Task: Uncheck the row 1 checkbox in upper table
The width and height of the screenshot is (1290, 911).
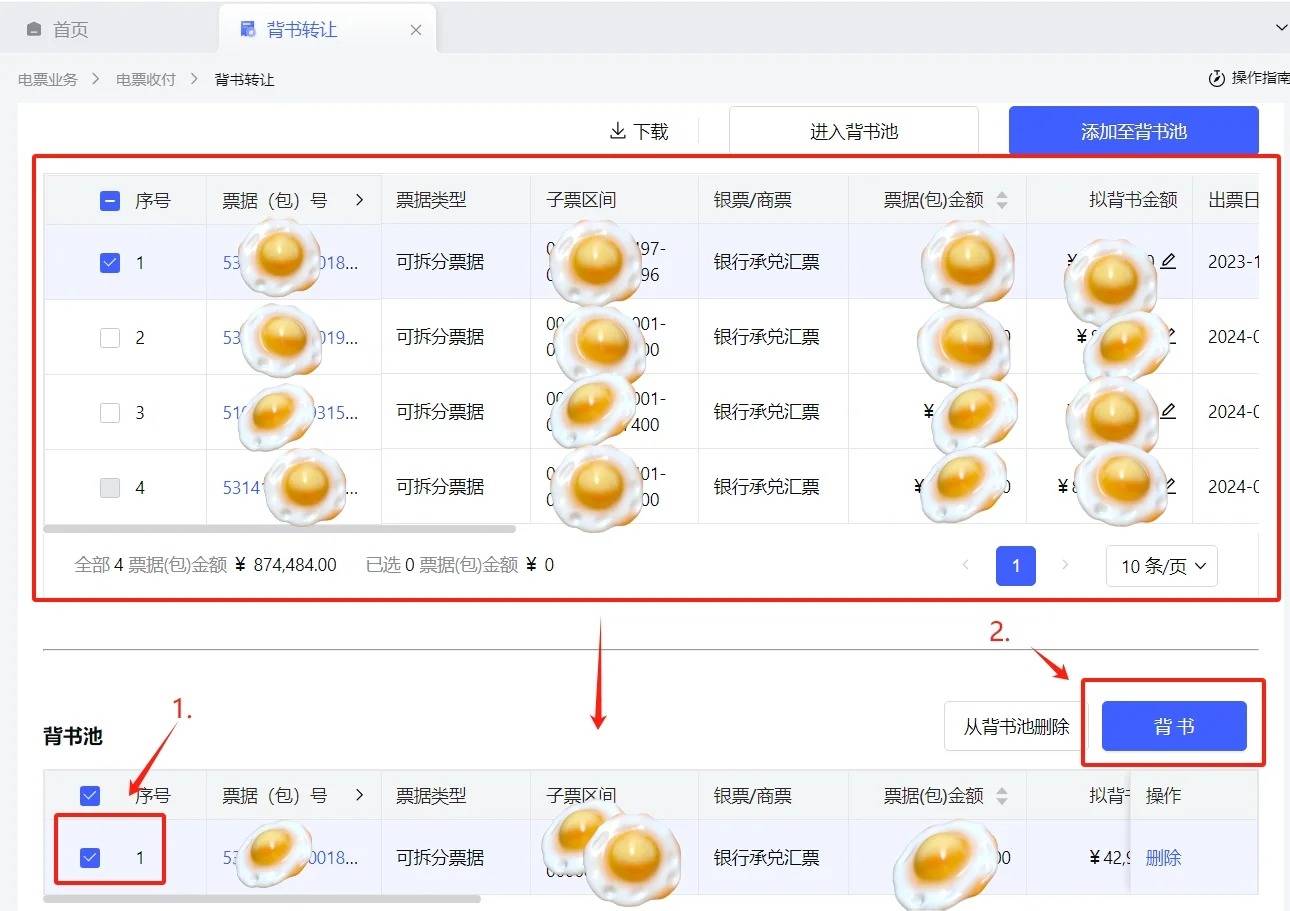Action: (110, 263)
